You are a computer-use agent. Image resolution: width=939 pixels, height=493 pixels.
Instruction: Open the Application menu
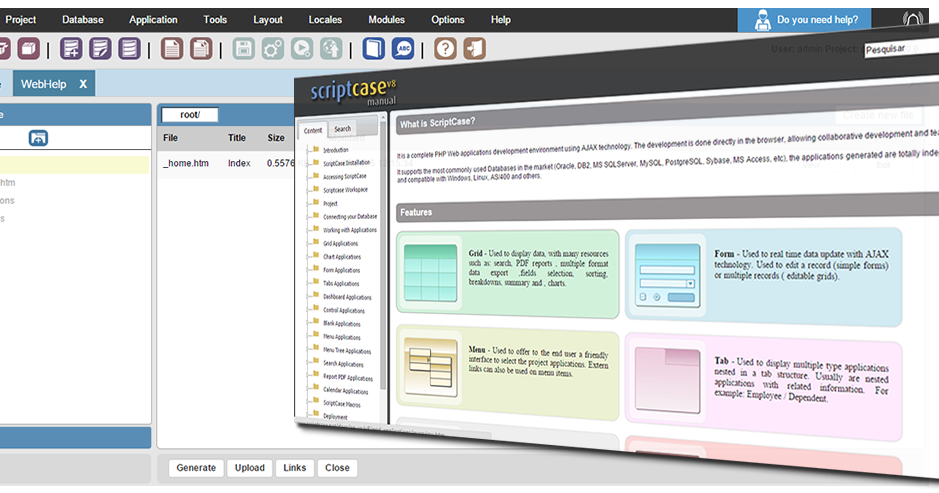pyautogui.click(x=153, y=20)
